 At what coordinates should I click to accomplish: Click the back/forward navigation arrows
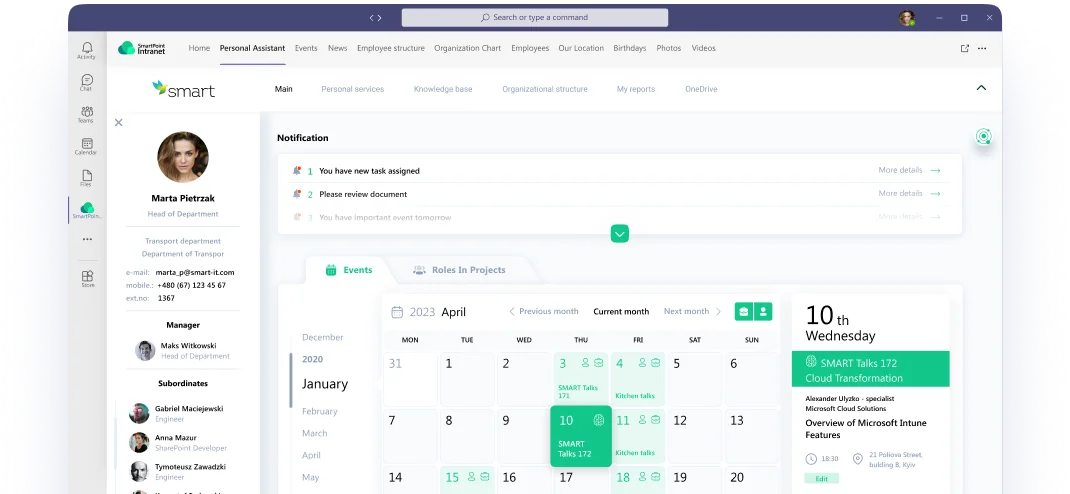click(x=375, y=18)
